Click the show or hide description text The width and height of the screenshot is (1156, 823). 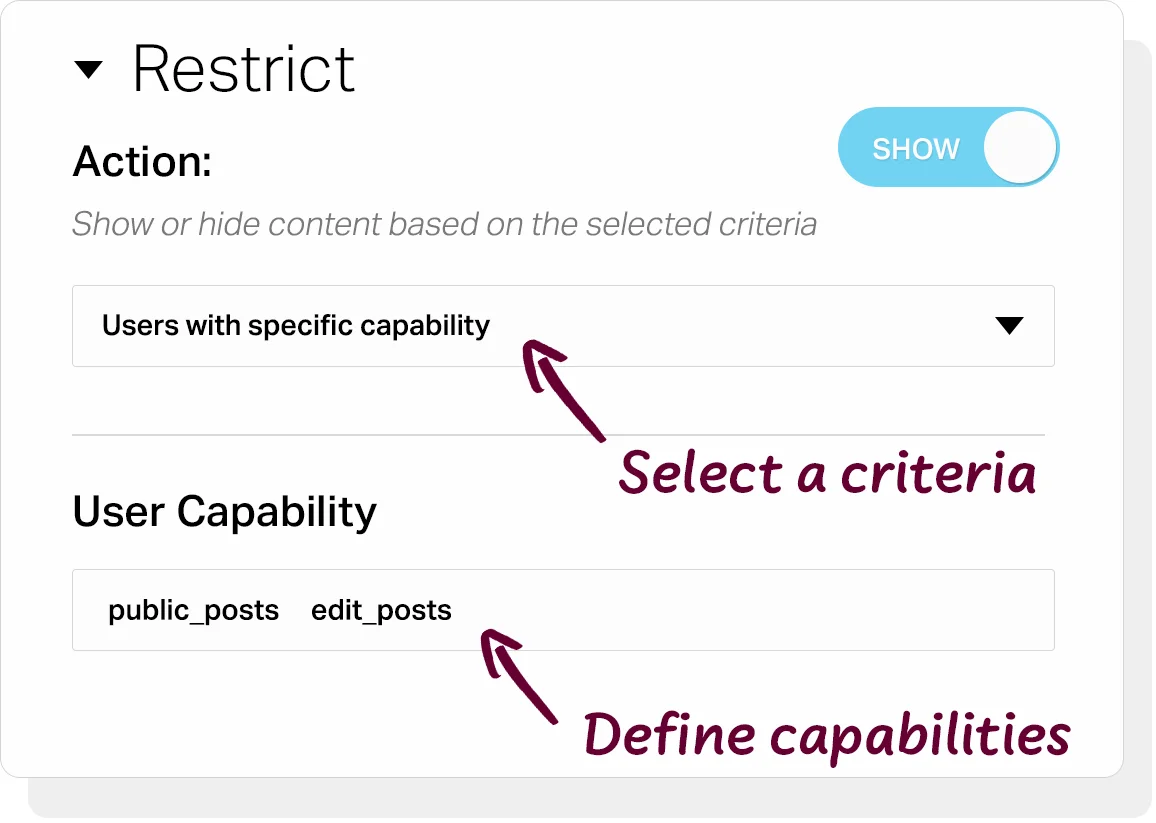pos(444,224)
